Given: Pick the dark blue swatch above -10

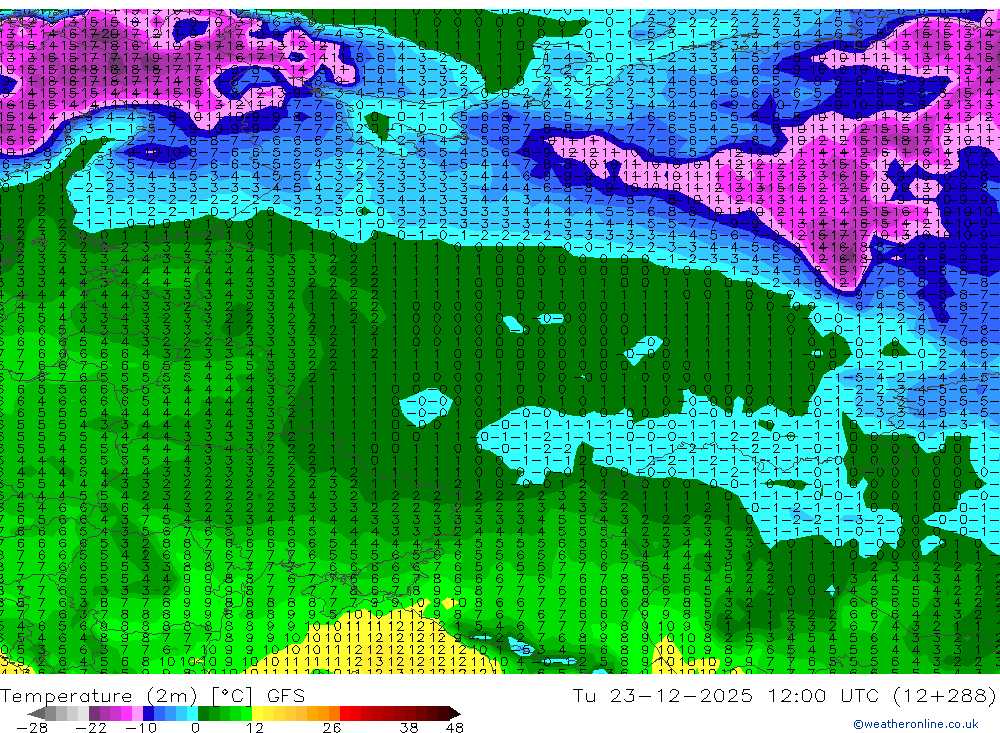Looking at the screenshot, I should pos(149,714).
